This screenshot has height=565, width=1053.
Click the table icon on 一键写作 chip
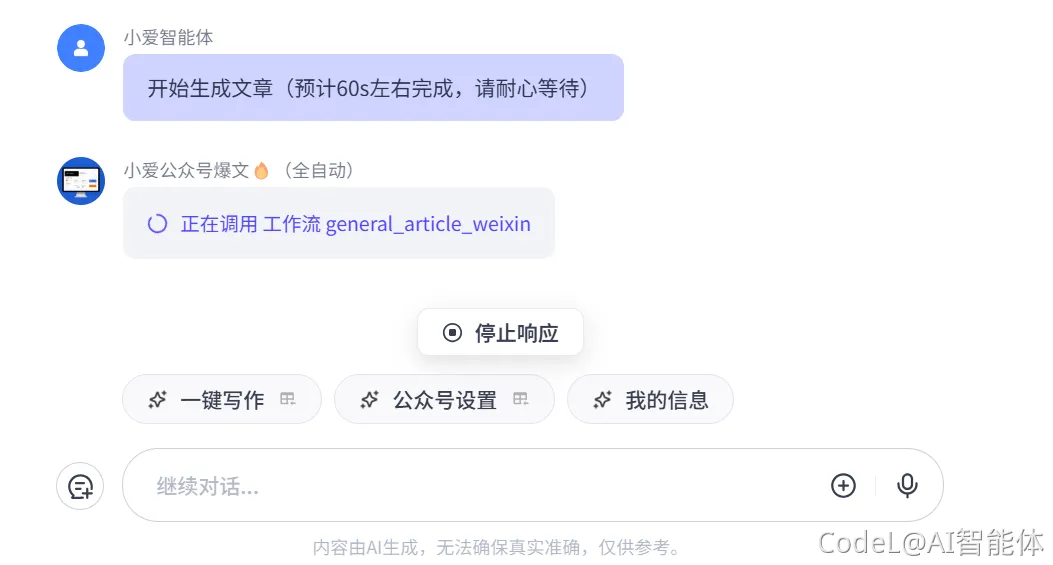pos(288,399)
